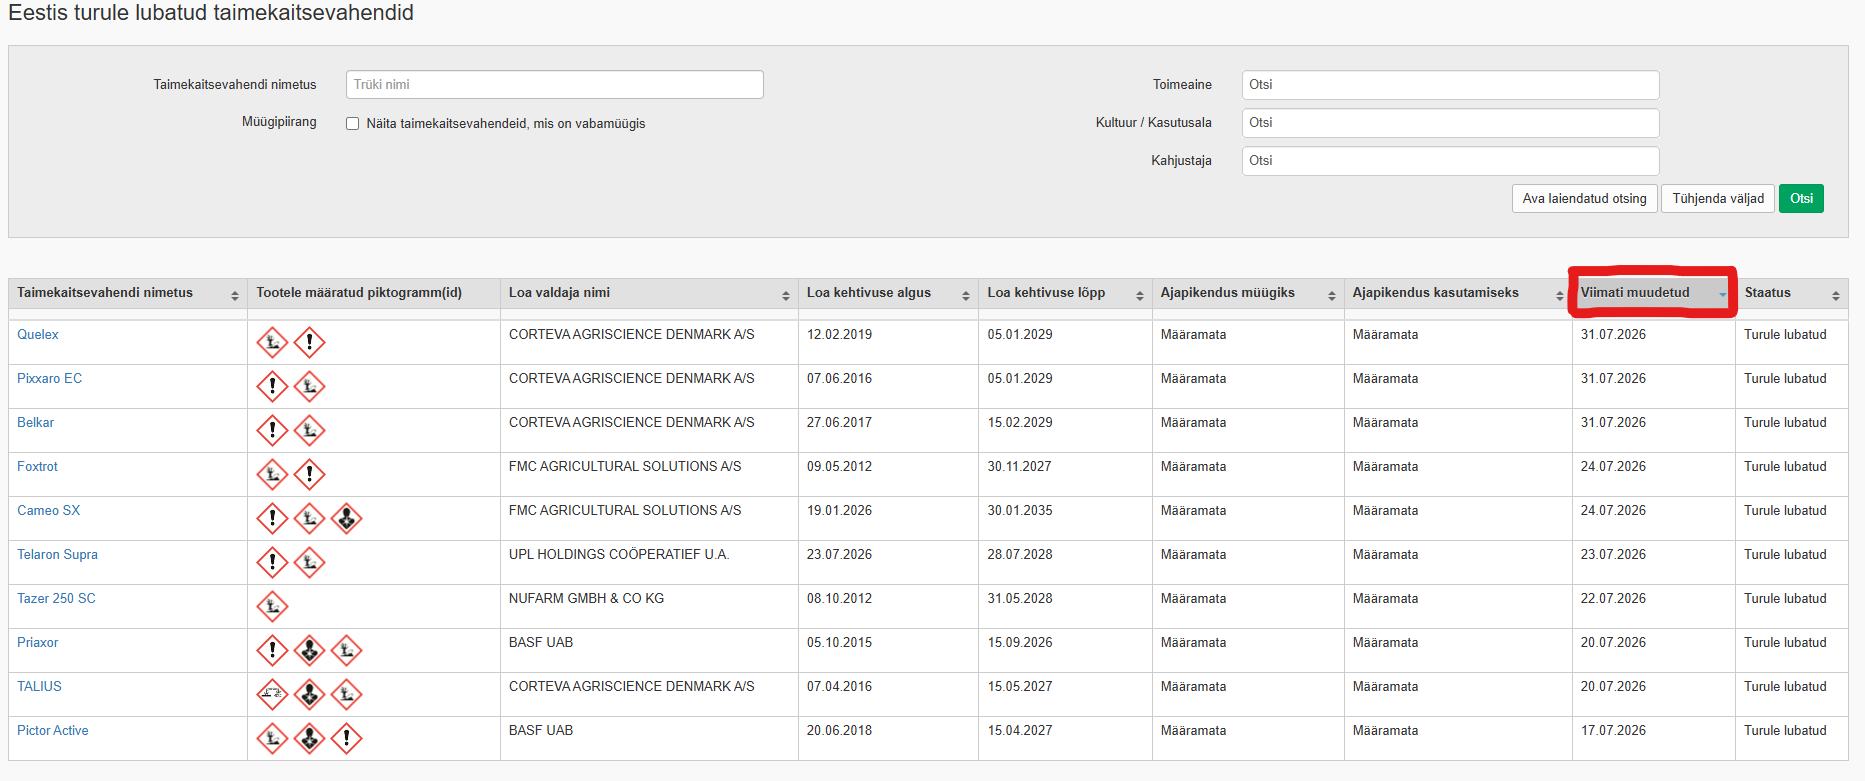The height and width of the screenshot is (781, 1865).
Task: Click Ava laiendatud otsing button
Action: (1584, 198)
